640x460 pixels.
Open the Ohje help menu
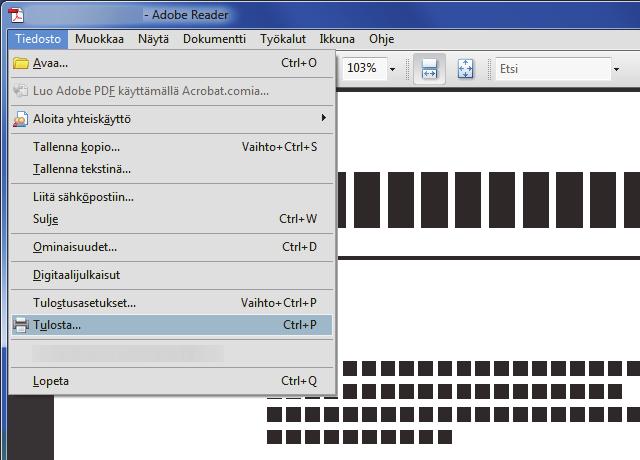pyautogui.click(x=382, y=39)
